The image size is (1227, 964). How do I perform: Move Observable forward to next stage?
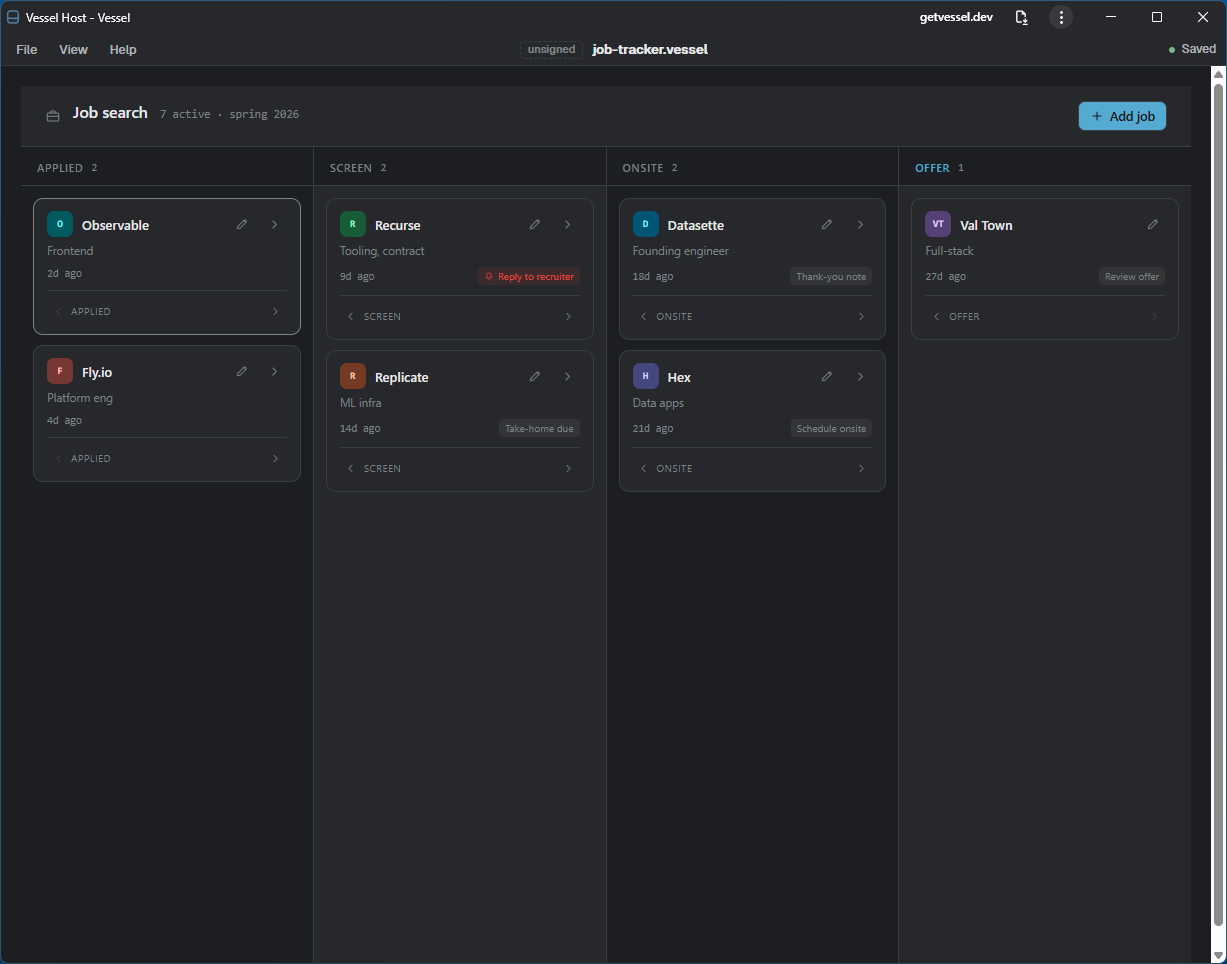point(276,312)
